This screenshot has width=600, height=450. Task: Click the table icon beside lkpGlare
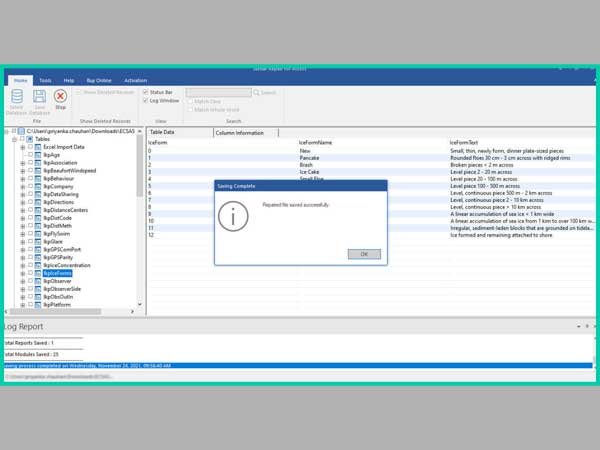tap(38, 241)
